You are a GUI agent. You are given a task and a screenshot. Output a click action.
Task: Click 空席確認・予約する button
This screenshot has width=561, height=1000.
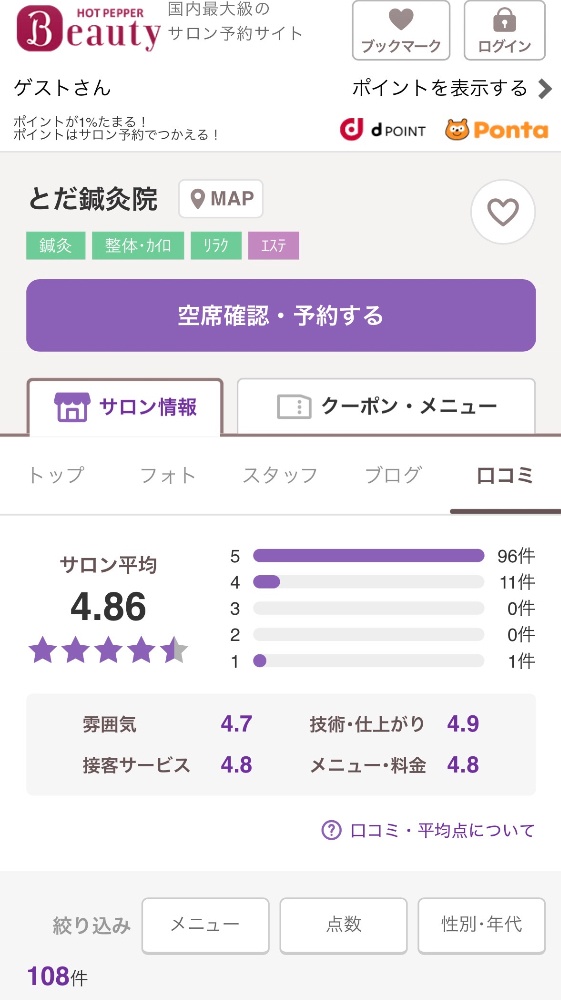pyautogui.click(x=280, y=315)
